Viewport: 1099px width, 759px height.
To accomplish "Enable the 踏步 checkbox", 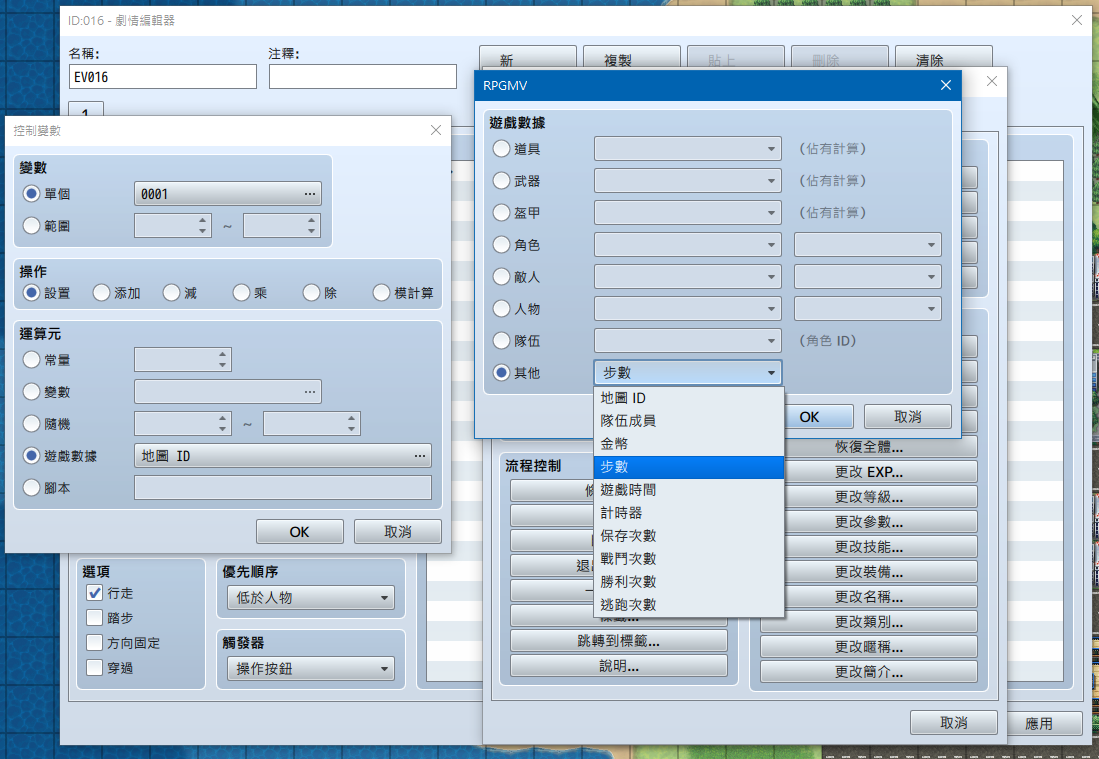I will point(95,617).
